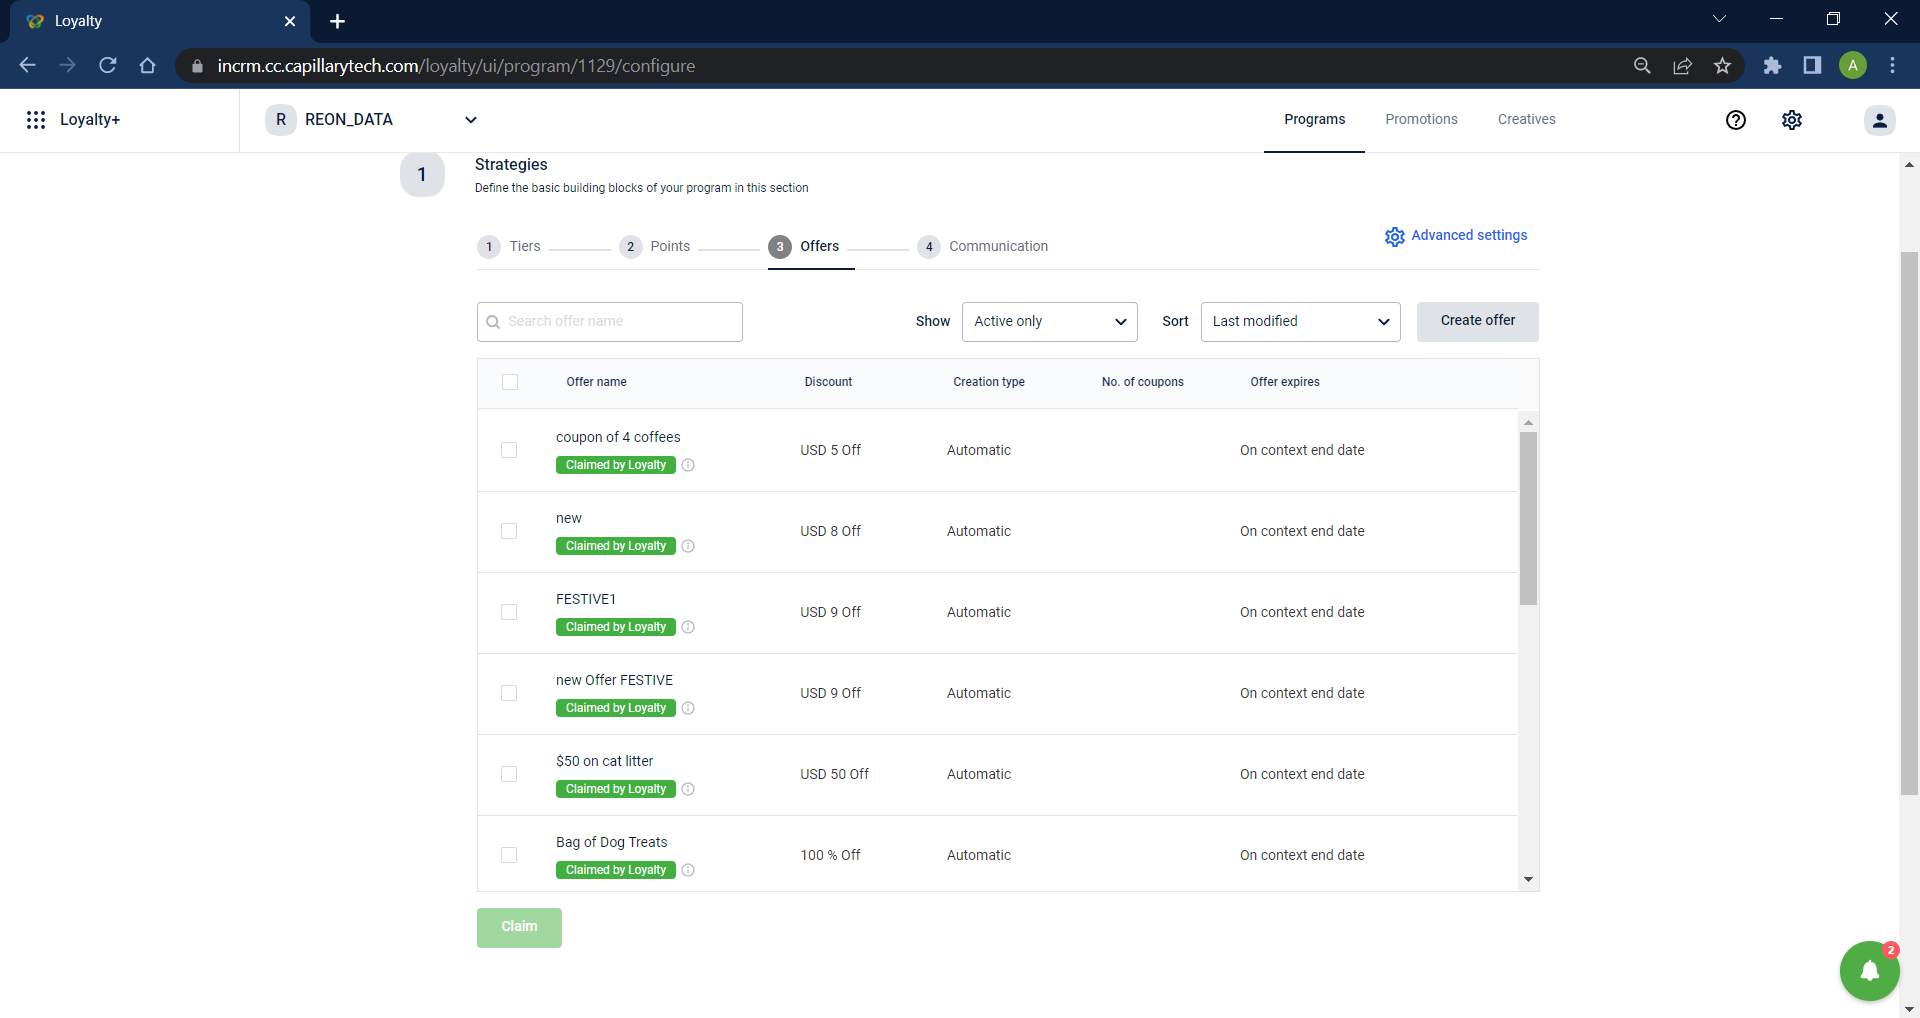Click Claimed by Loyalty badge under FESTIVE1
1920x1018 pixels.
coord(616,627)
